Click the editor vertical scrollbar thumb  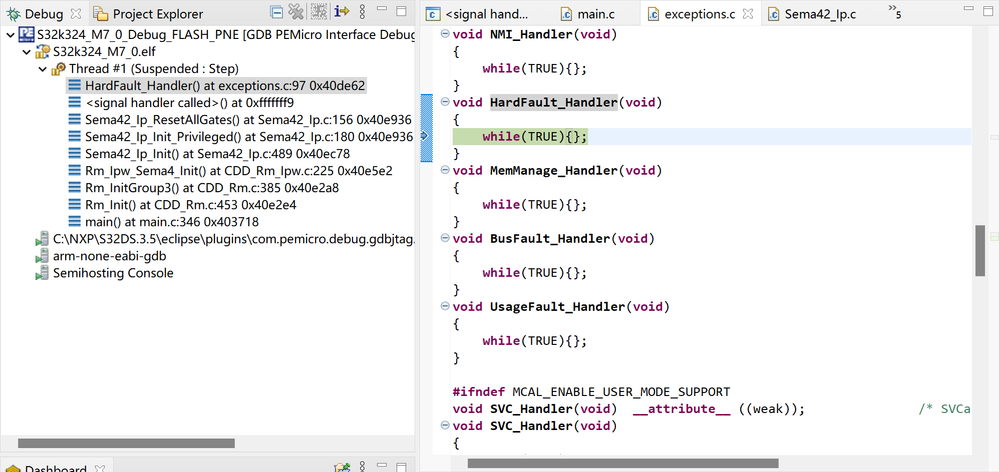(980, 251)
